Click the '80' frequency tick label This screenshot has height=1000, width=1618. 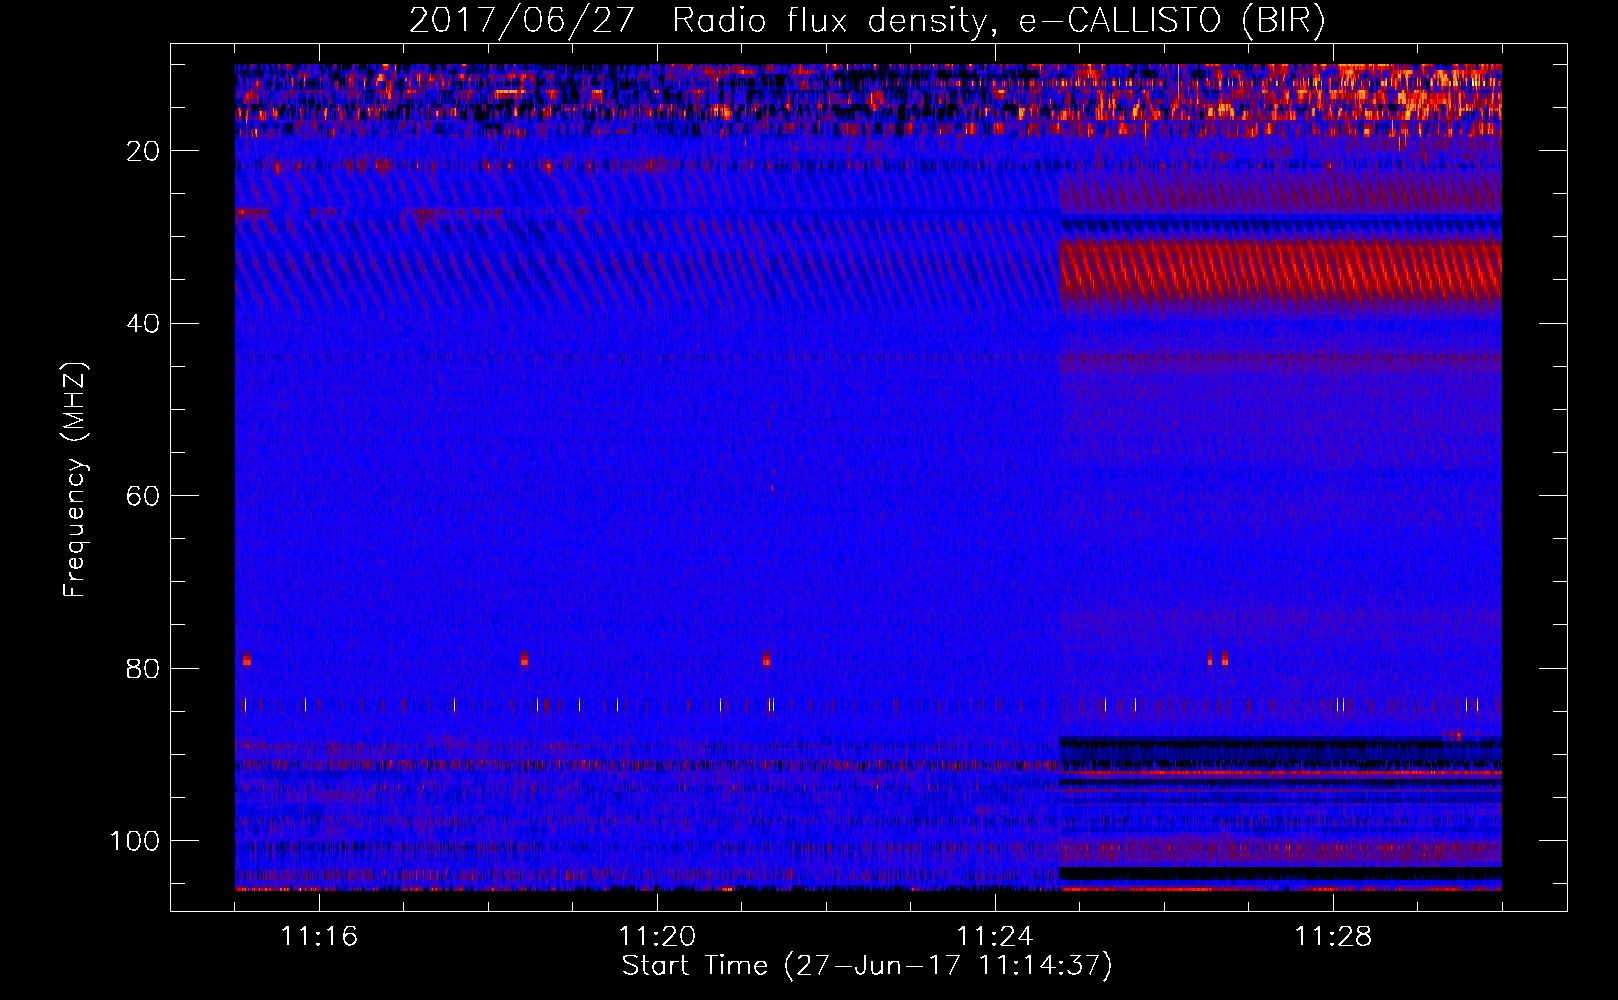[143, 669]
